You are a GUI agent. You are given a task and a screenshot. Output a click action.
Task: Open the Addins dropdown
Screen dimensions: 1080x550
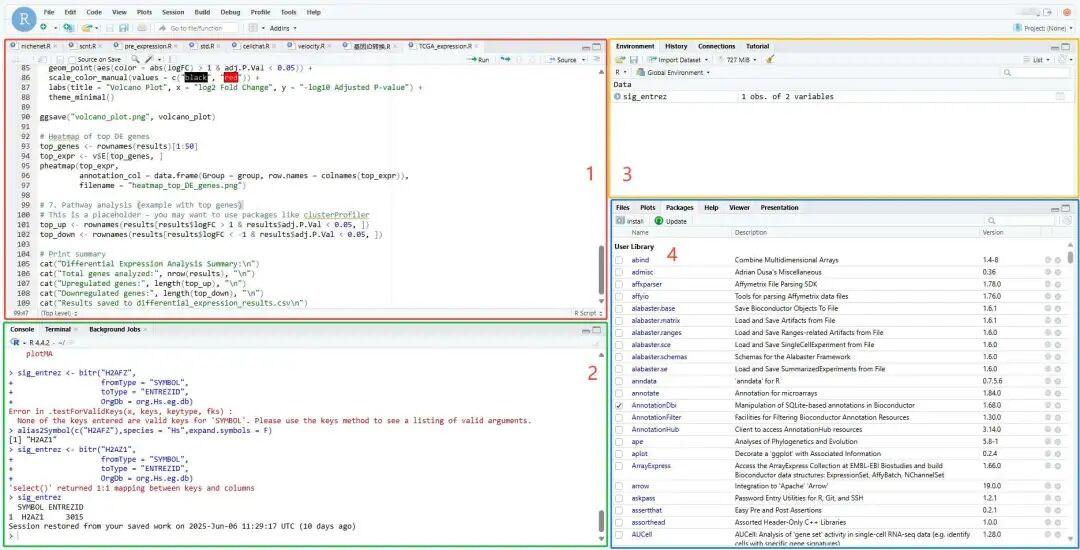[283, 28]
